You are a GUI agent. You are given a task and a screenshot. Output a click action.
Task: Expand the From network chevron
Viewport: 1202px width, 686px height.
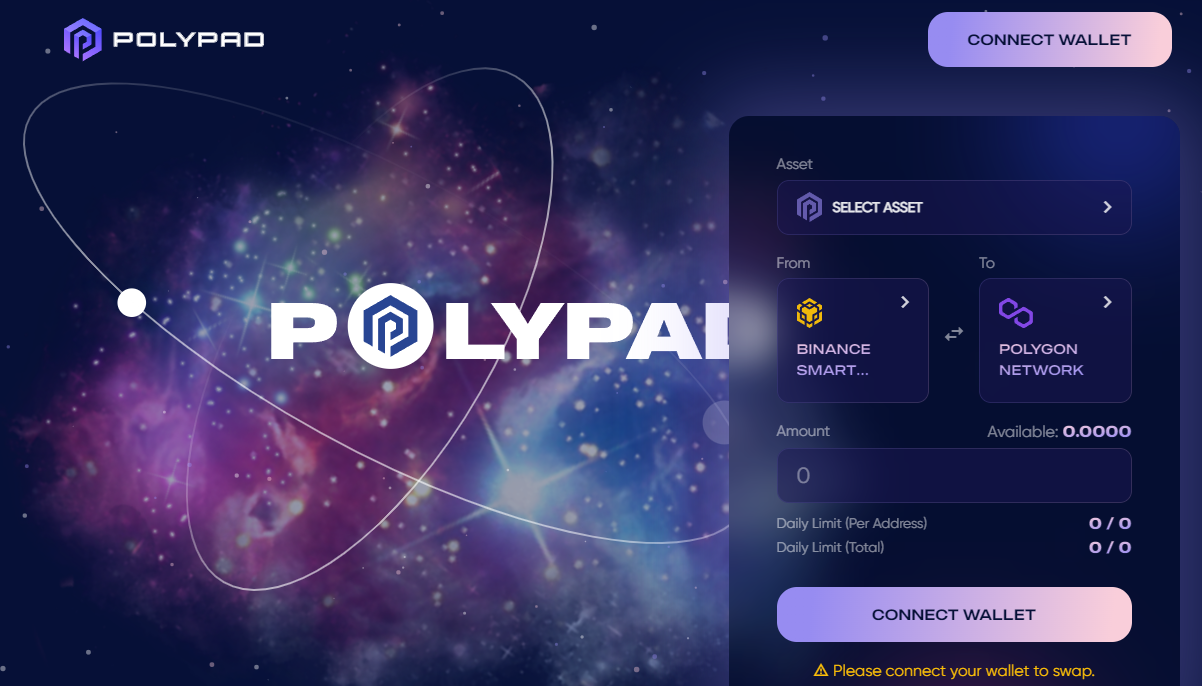pyautogui.click(x=905, y=302)
